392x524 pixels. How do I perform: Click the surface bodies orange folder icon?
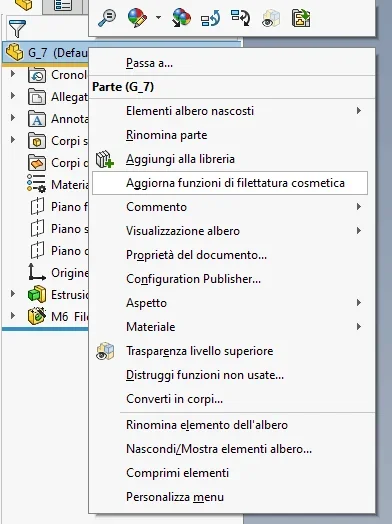tap(37, 163)
